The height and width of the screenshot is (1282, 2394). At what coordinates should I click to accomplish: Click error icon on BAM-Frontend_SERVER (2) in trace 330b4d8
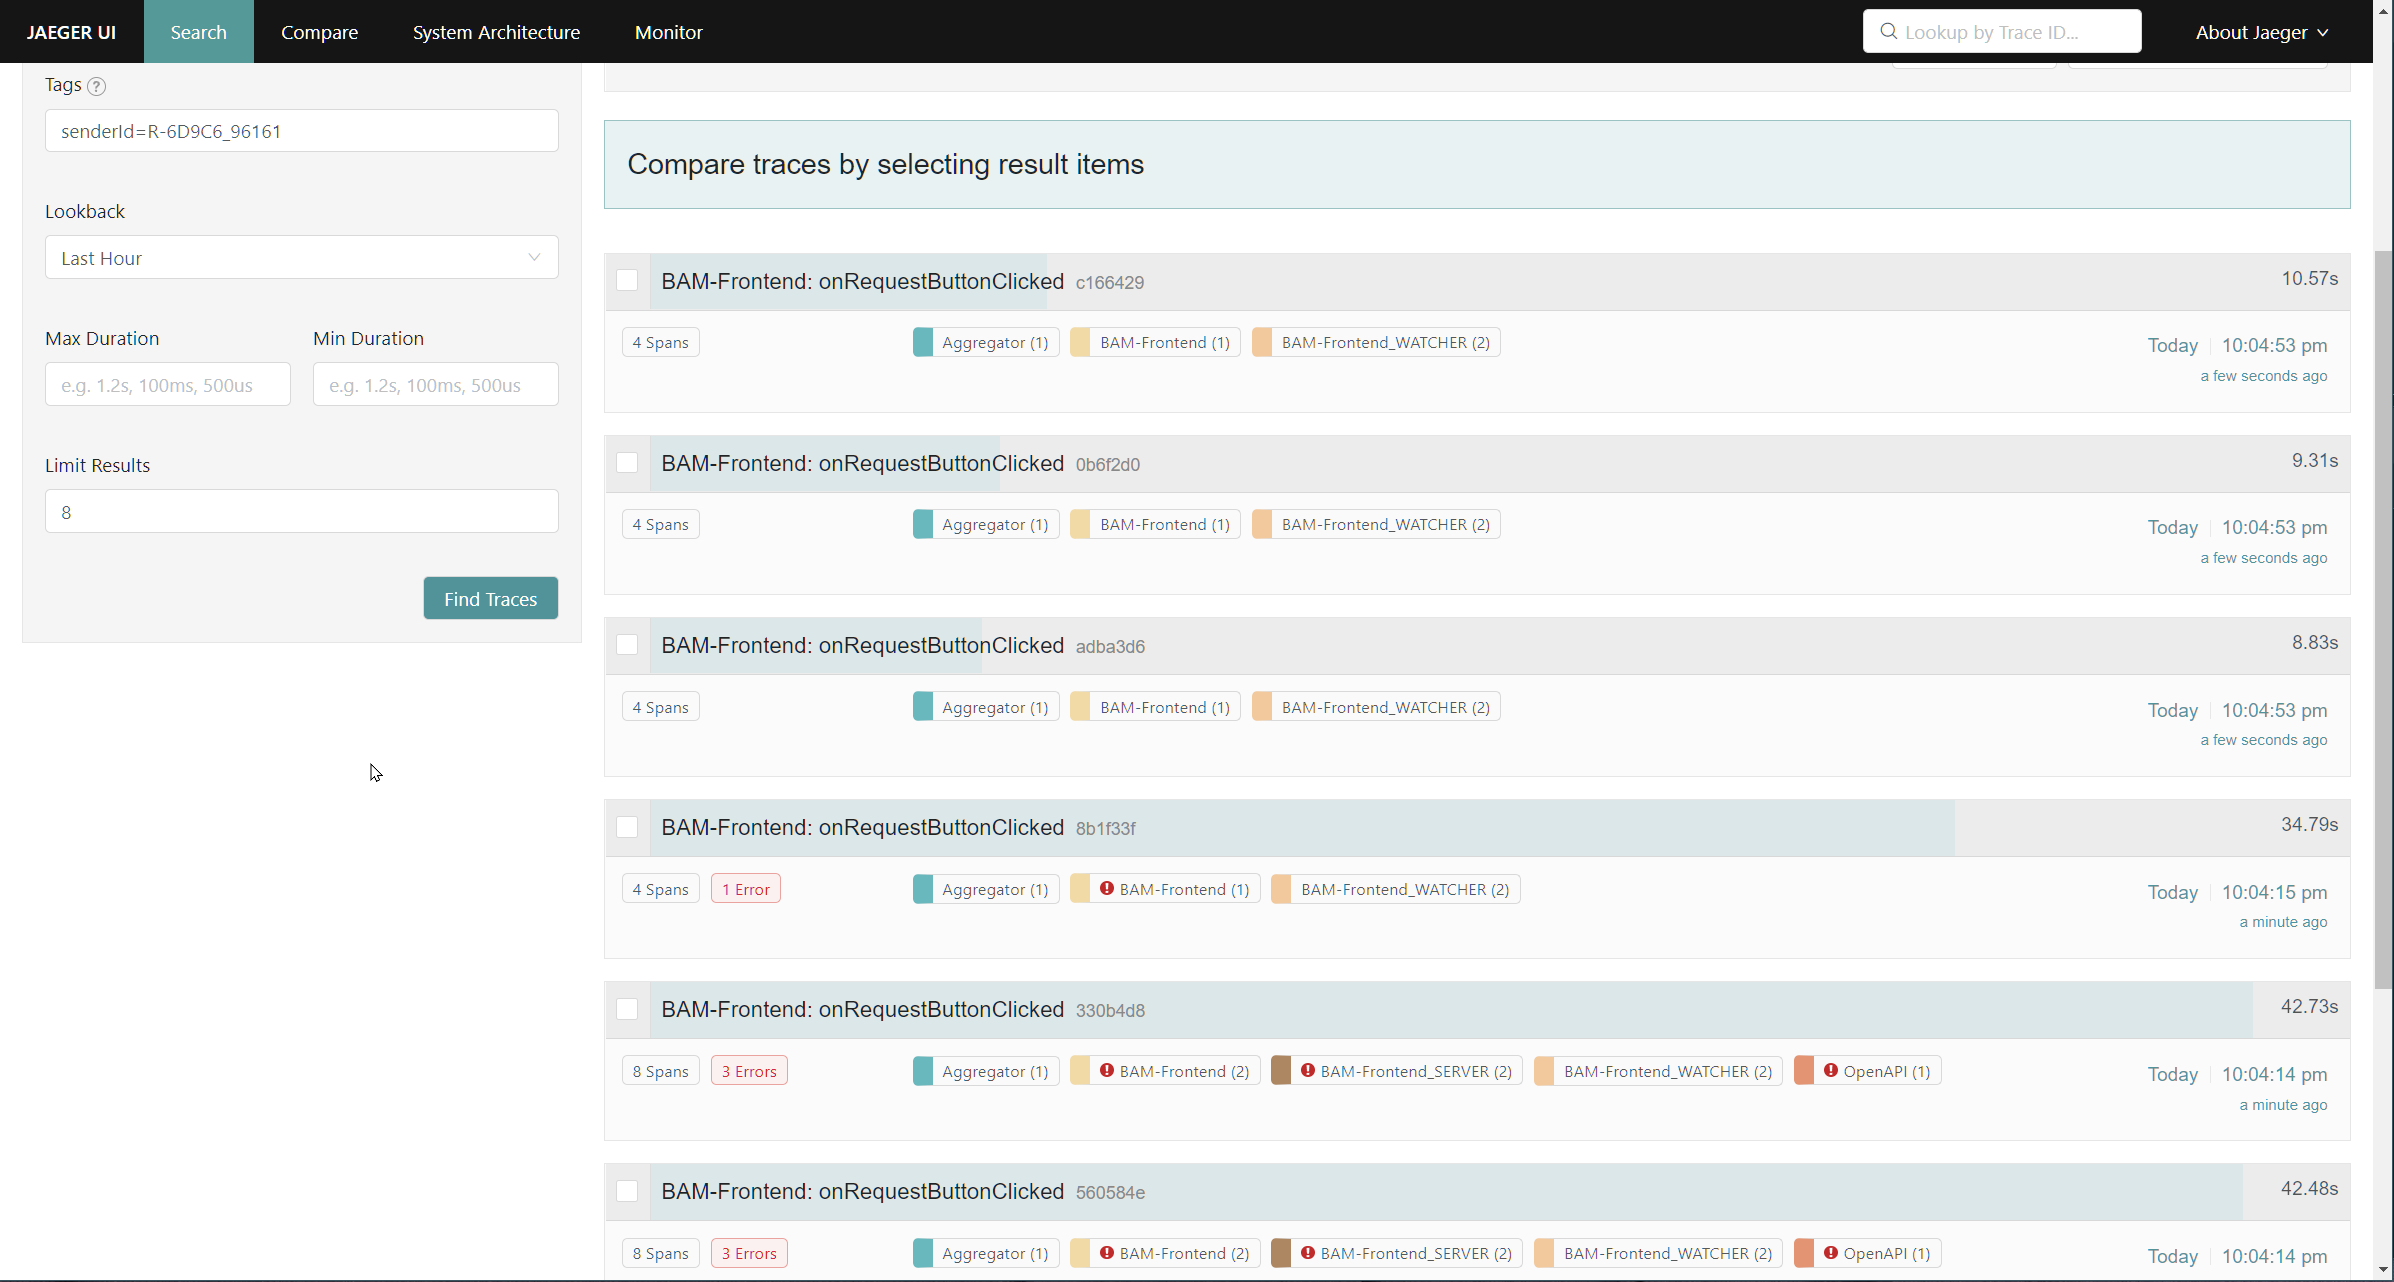click(x=1308, y=1070)
